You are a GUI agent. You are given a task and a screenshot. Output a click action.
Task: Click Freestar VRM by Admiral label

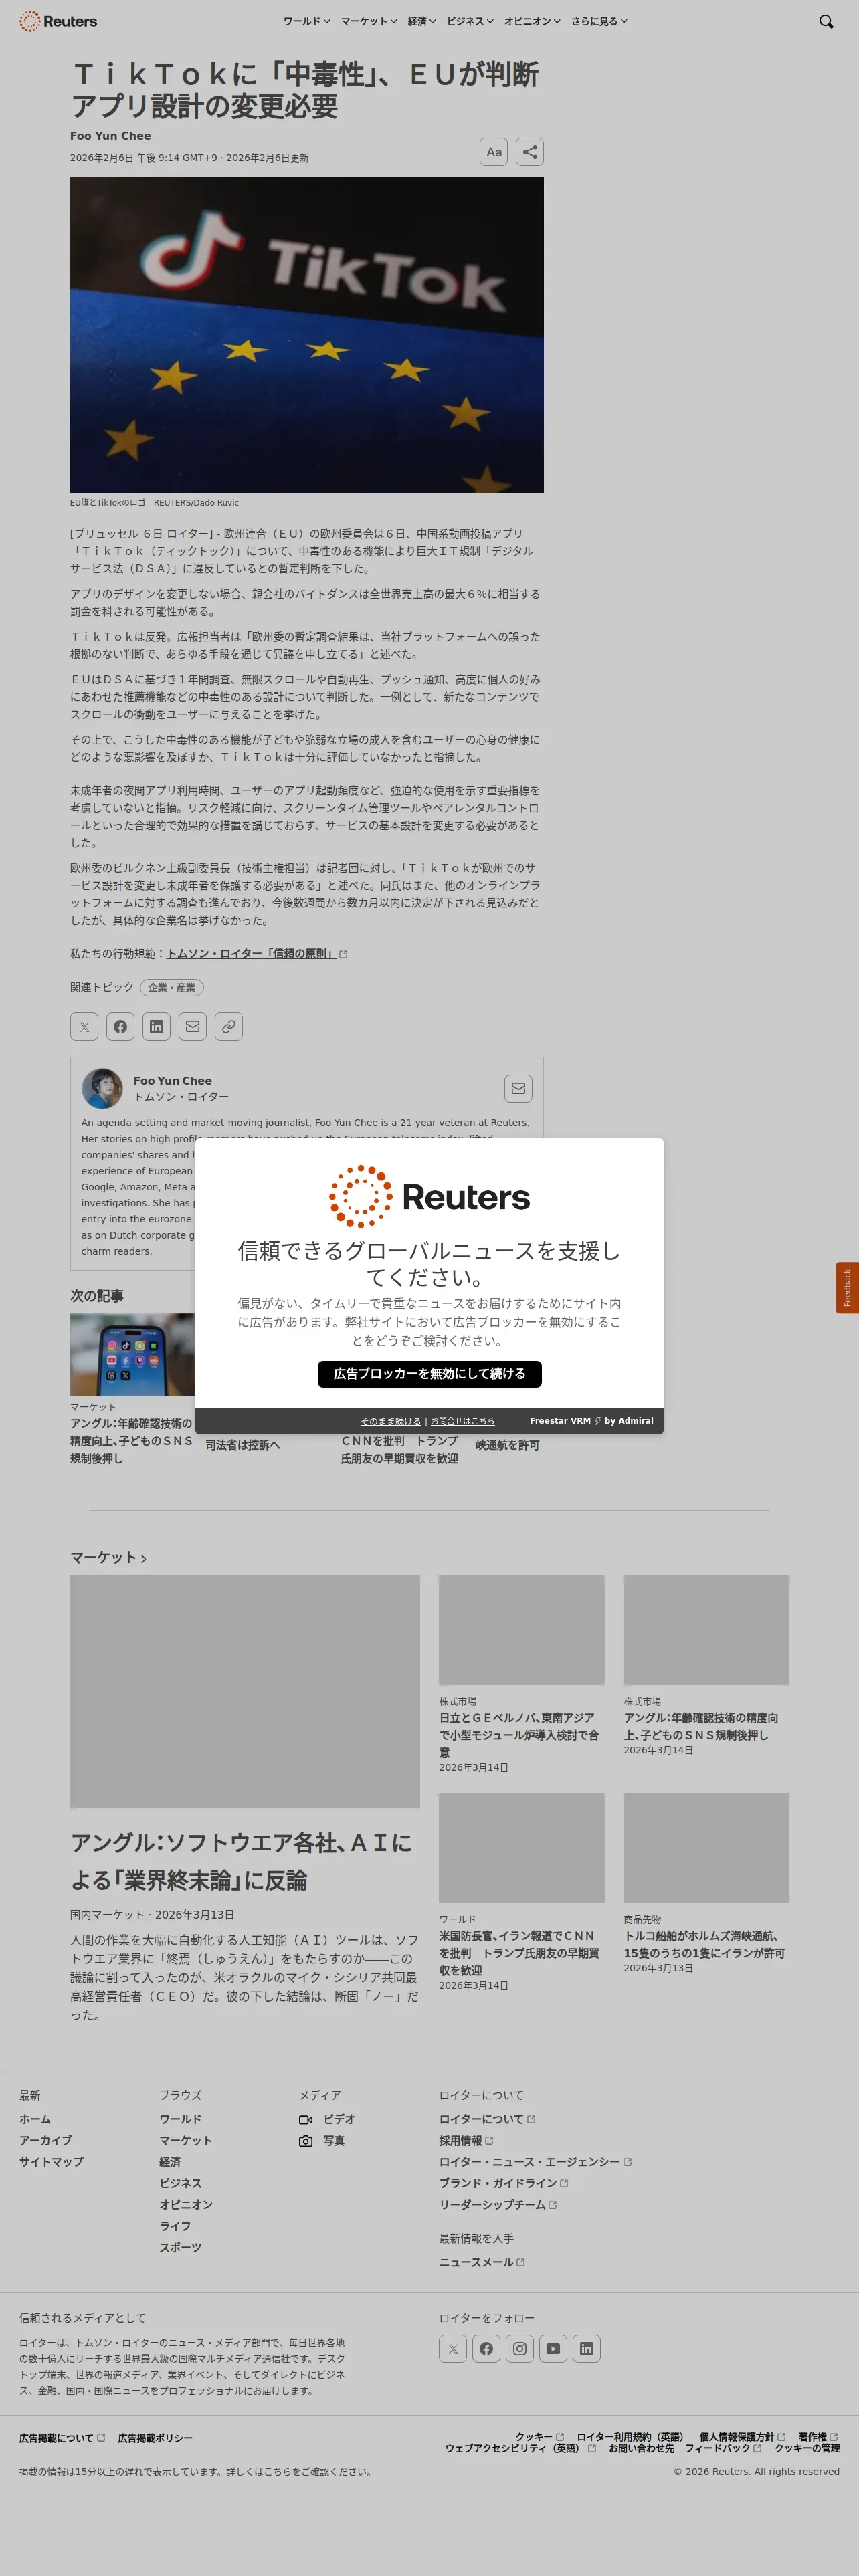click(591, 1421)
